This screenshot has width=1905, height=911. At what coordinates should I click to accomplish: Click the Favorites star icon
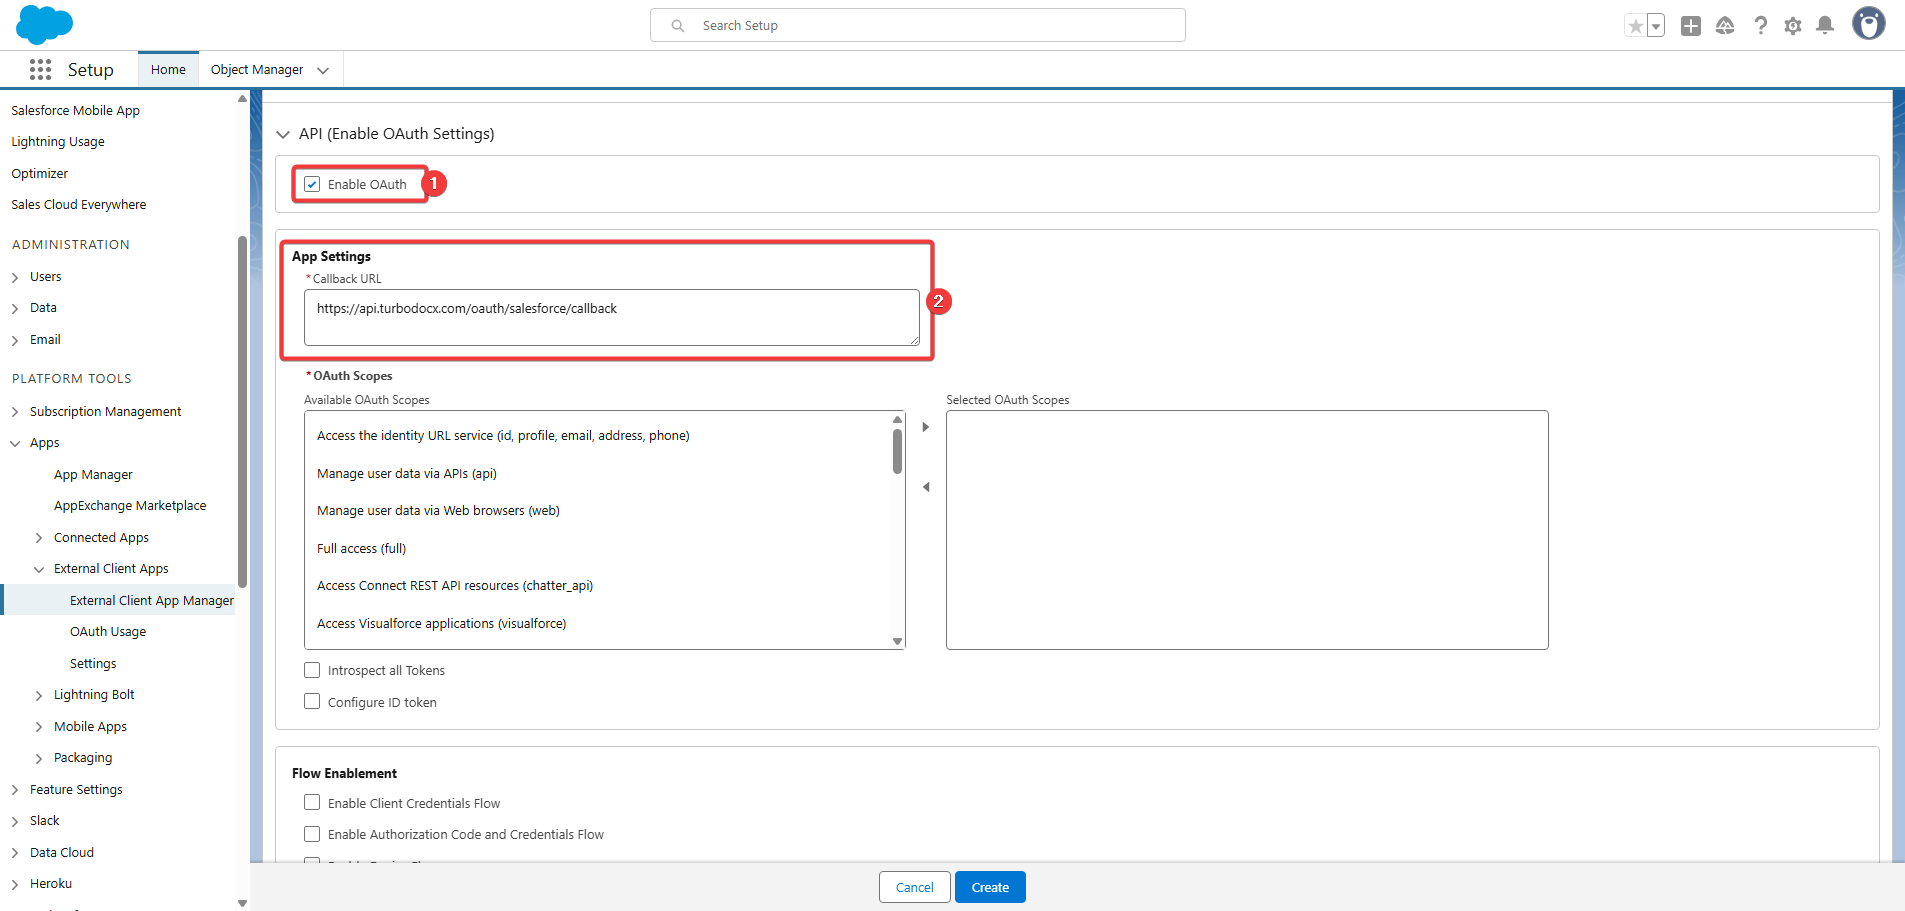click(x=1635, y=26)
